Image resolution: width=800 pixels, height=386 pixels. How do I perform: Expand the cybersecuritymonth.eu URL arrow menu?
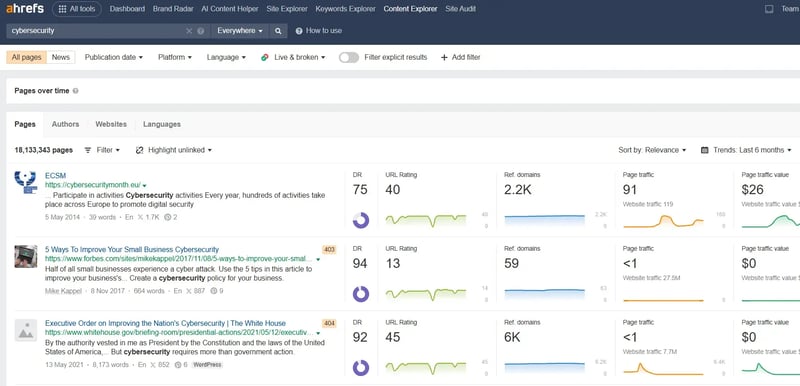pyautogui.click(x=145, y=186)
